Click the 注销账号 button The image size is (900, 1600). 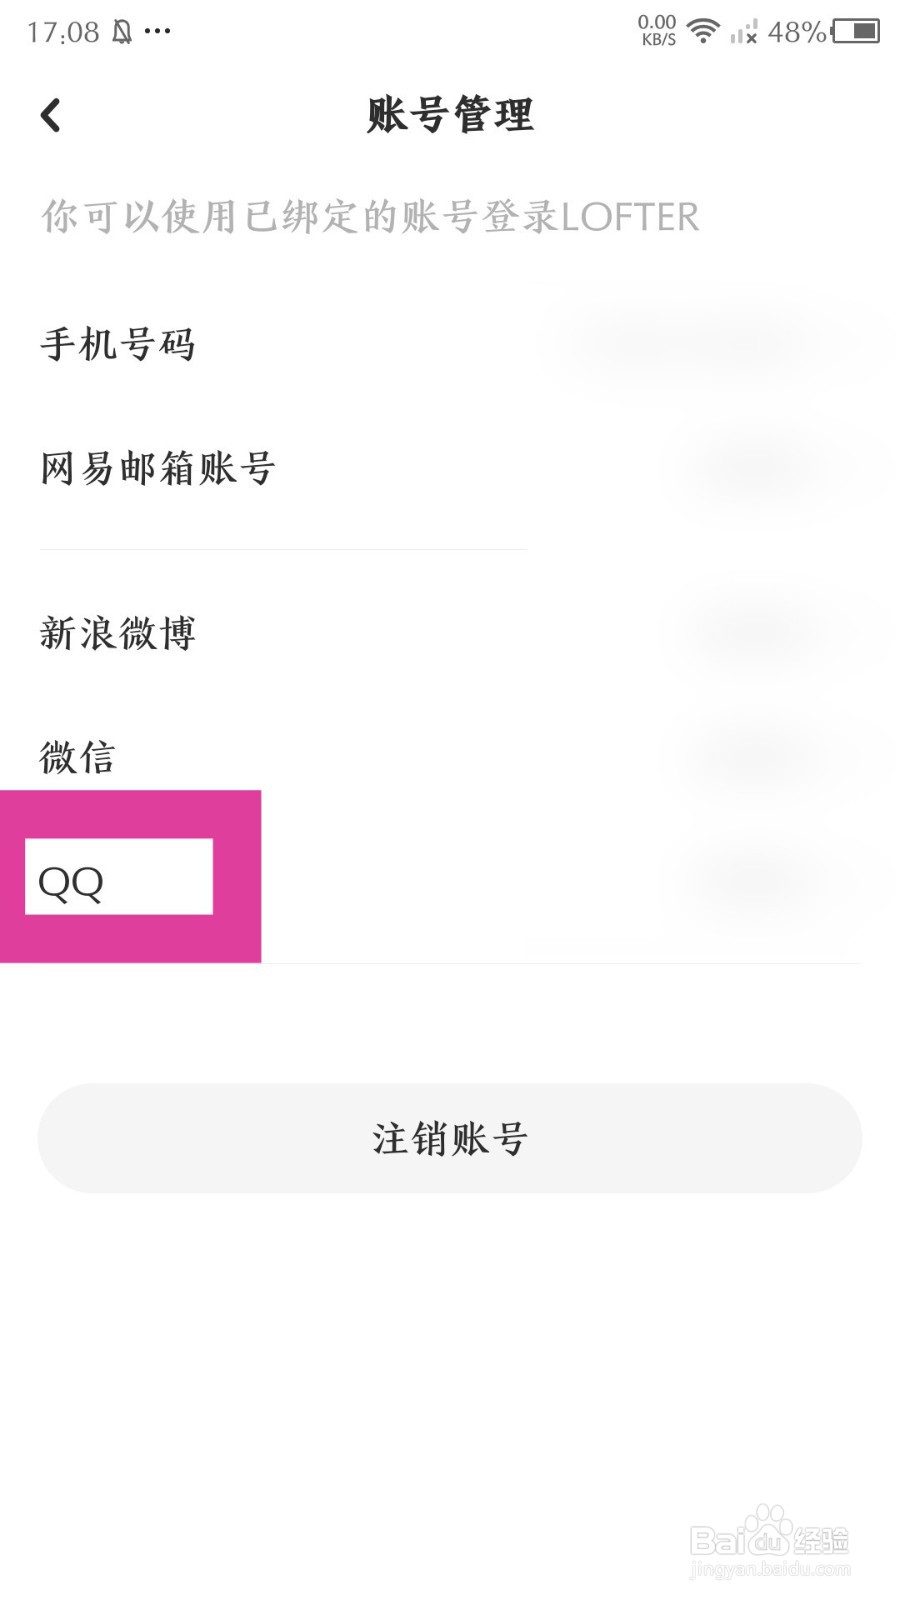(450, 1138)
